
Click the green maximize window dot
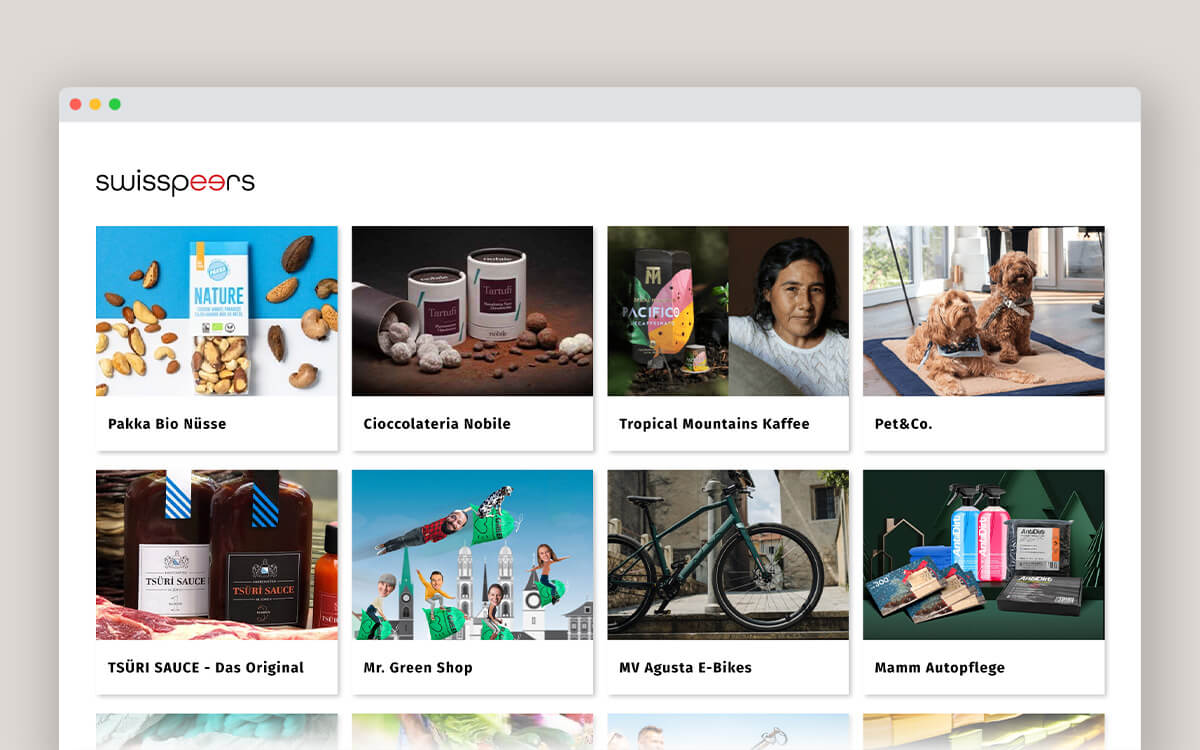click(x=115, y=104)
